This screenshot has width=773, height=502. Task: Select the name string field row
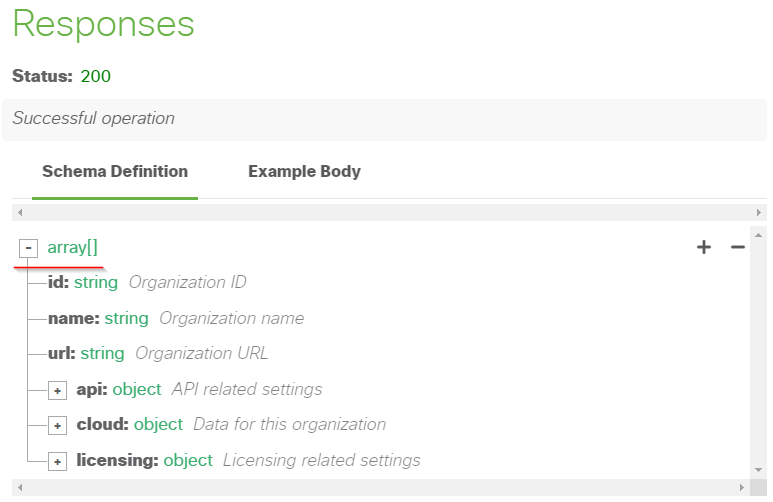pyautogui.click(x=176, y=319)
